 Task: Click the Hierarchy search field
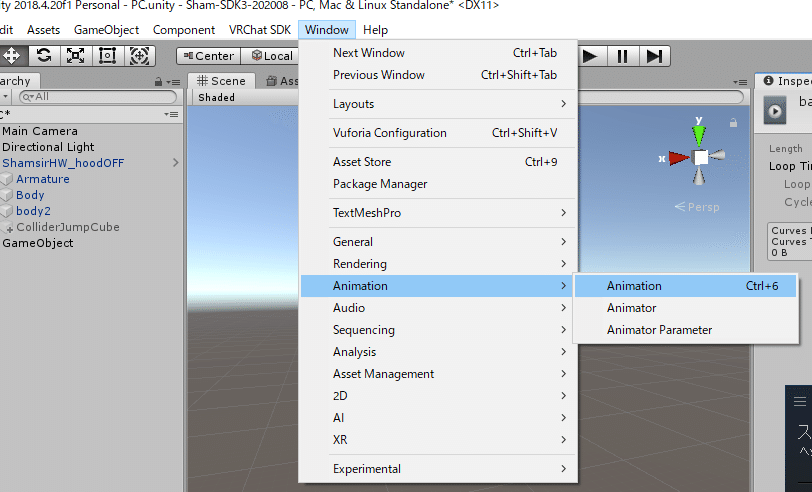coord(98,96)
